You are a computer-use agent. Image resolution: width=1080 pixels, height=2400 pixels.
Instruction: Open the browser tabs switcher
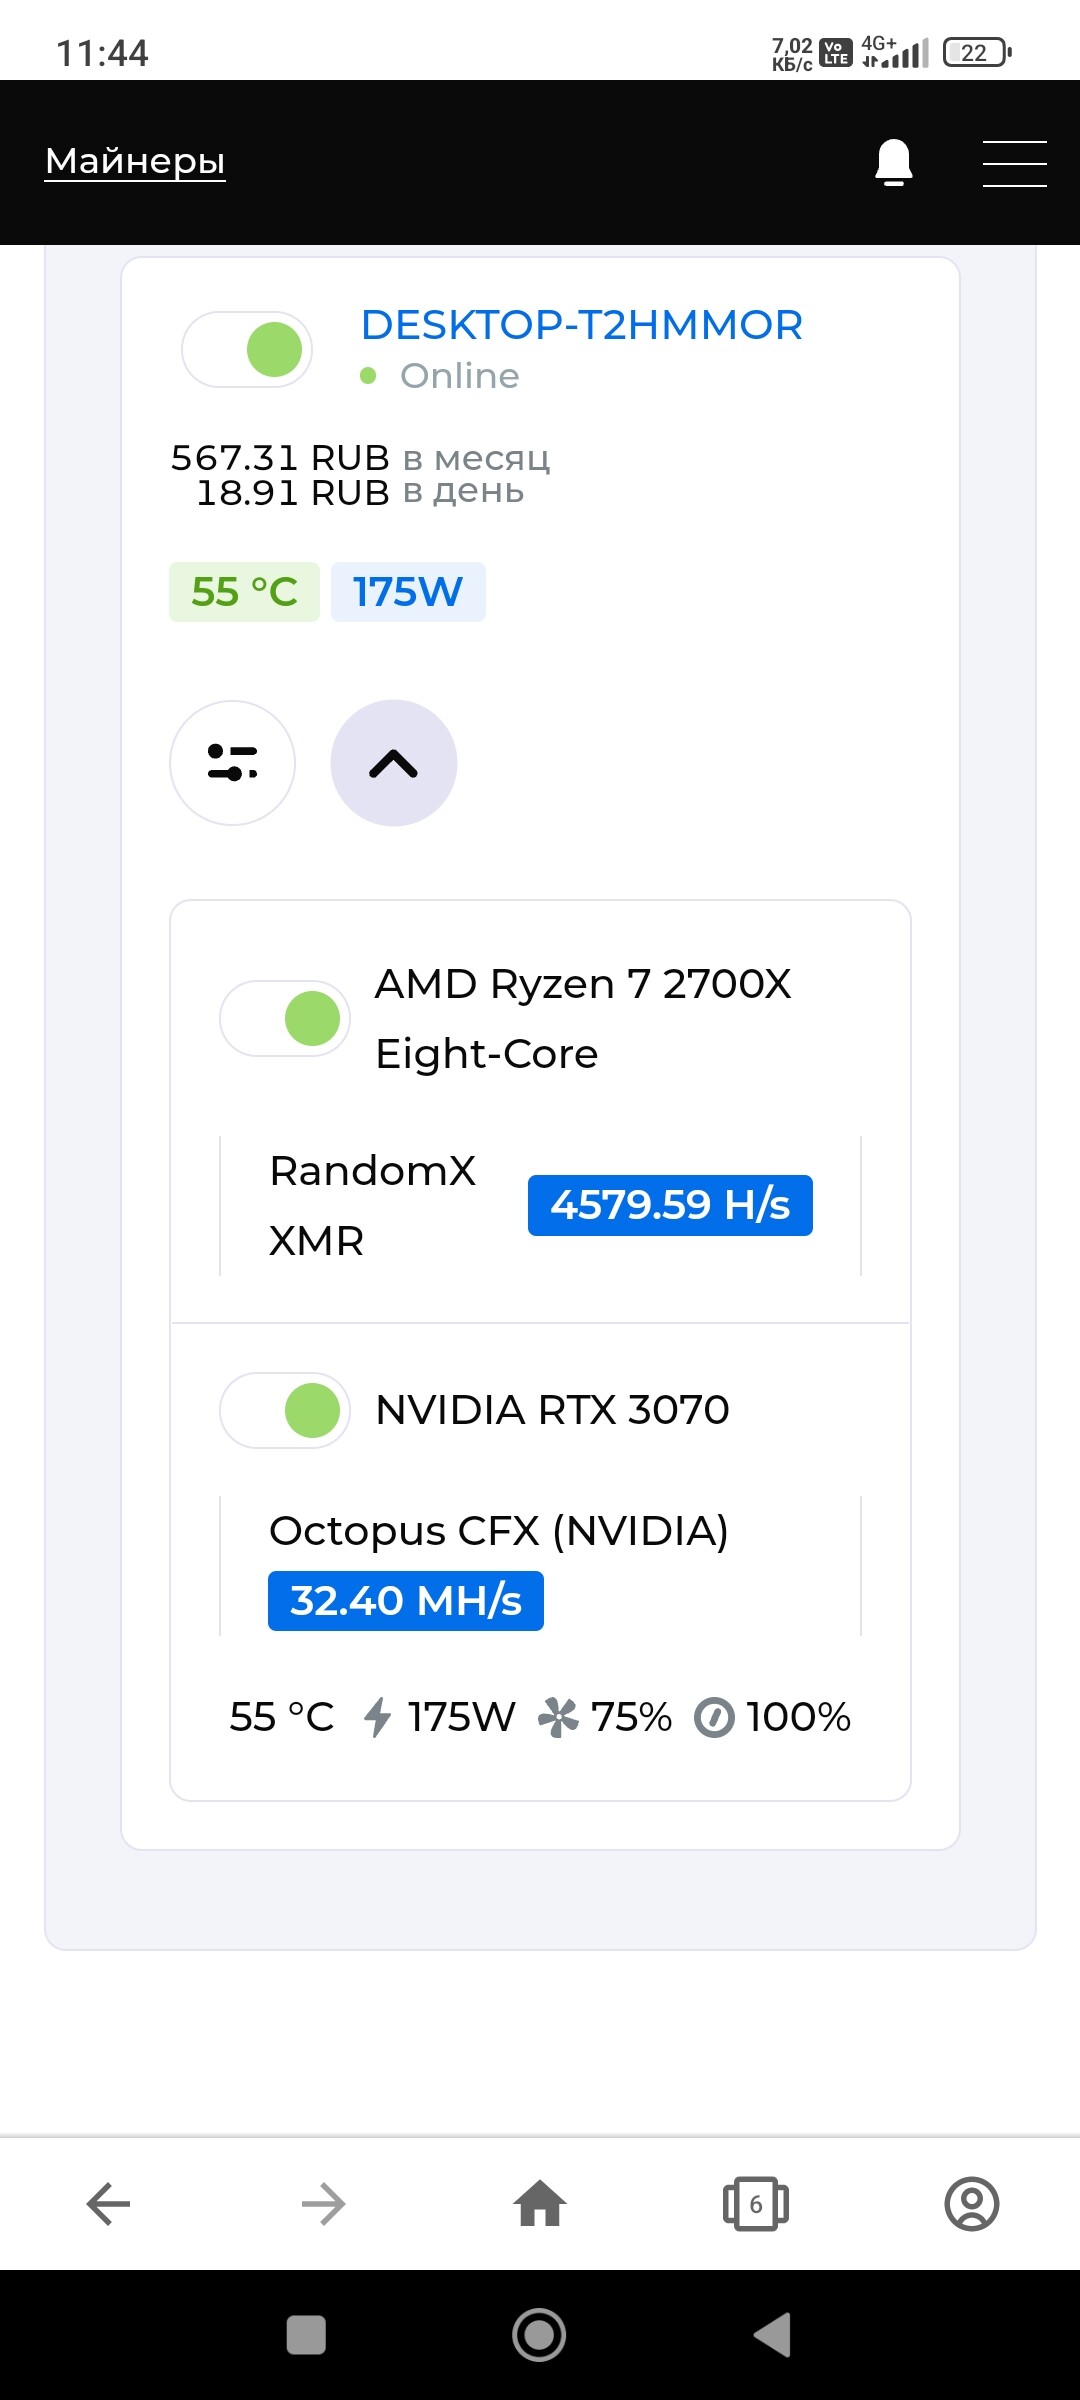coord(756,2203)
